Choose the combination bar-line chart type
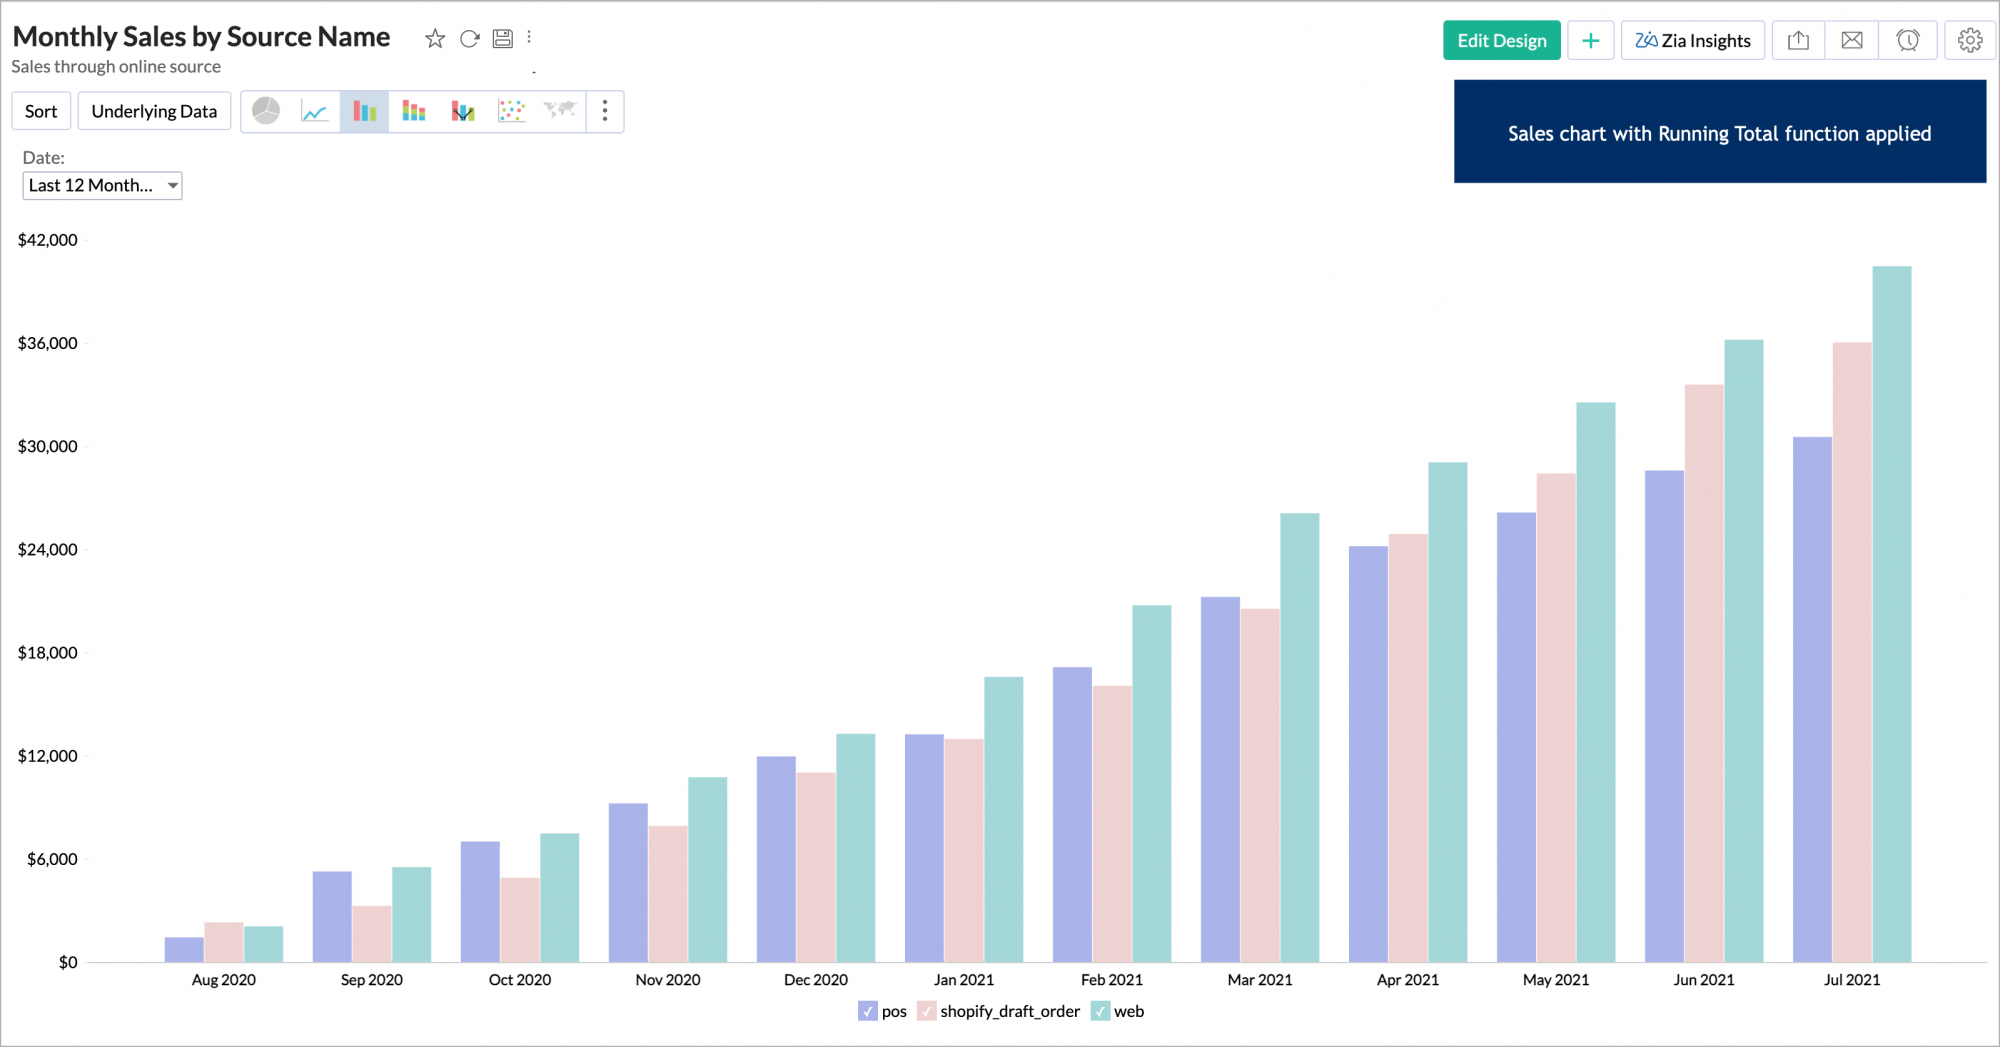Screen dimensions: 2000x1047 pyautogui.click(x=462, y=111)
